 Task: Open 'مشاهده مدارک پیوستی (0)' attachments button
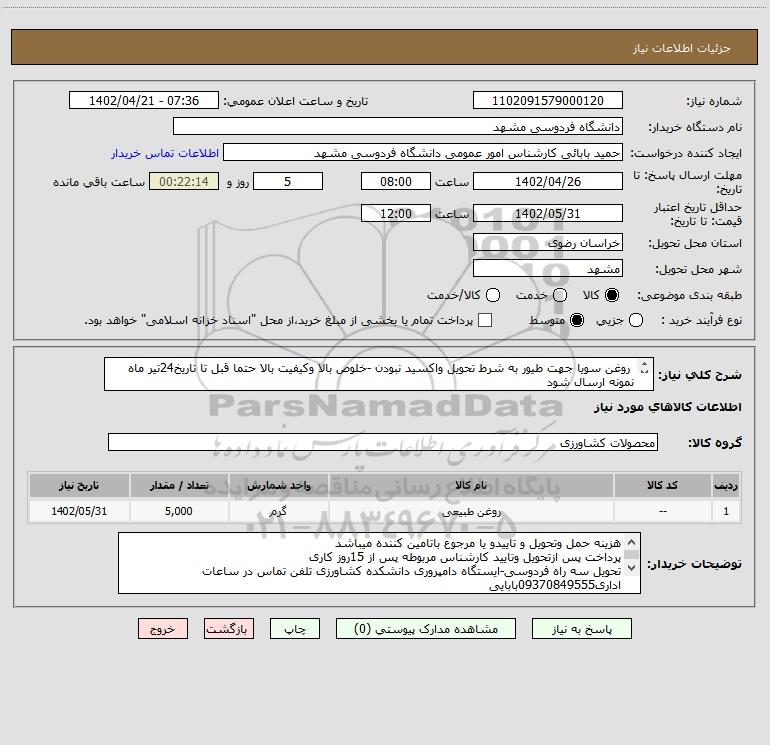[426, 629]
